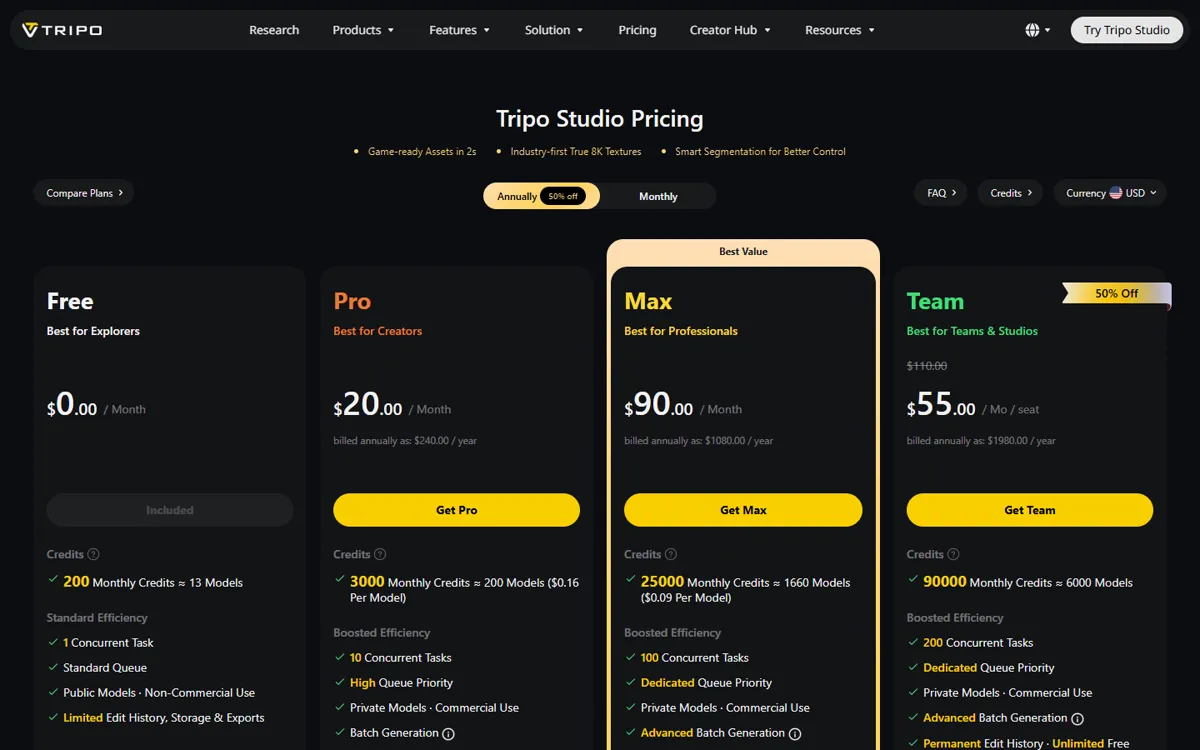This screenshot has height=750, width=1200.
Task: Click 'billed annually as: $1080.00 / year'
Action: 699,440
